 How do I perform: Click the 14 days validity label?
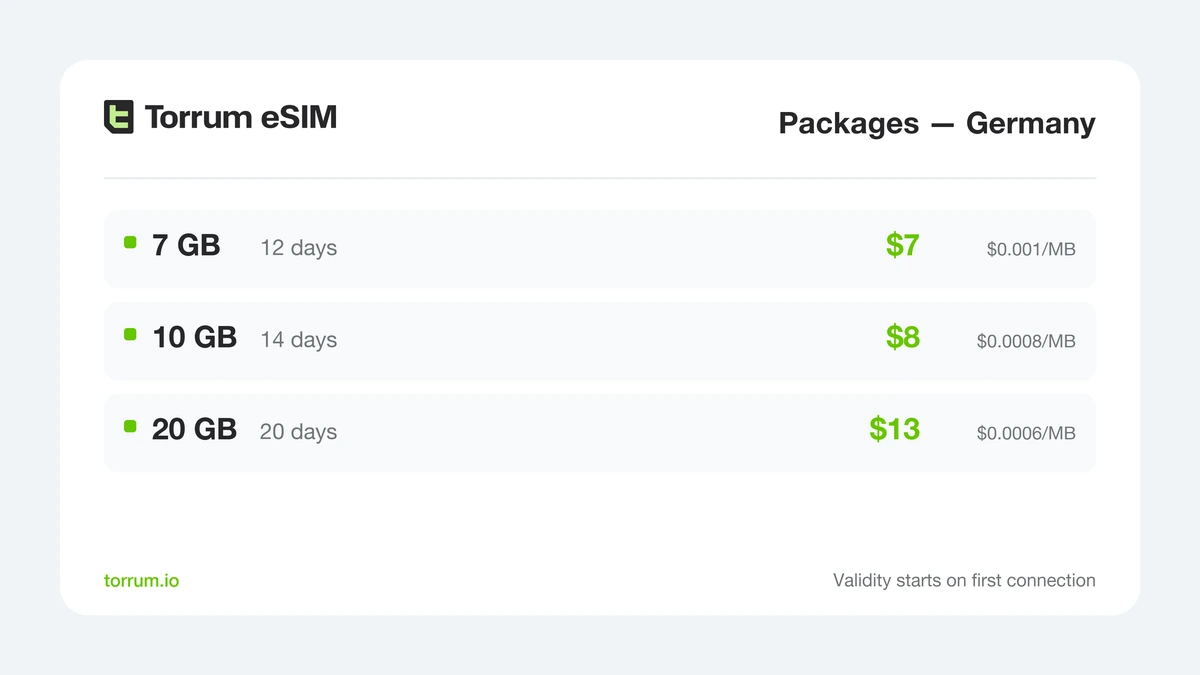tap(298, 340)
